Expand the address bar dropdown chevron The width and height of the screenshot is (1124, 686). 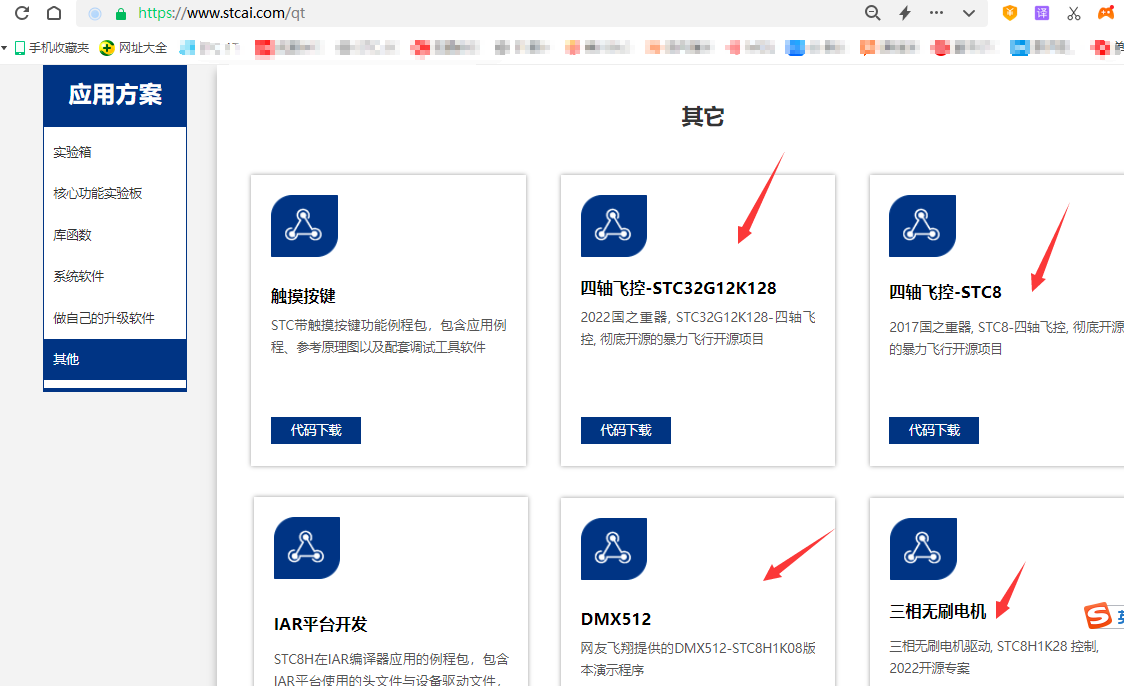(968, 13)
